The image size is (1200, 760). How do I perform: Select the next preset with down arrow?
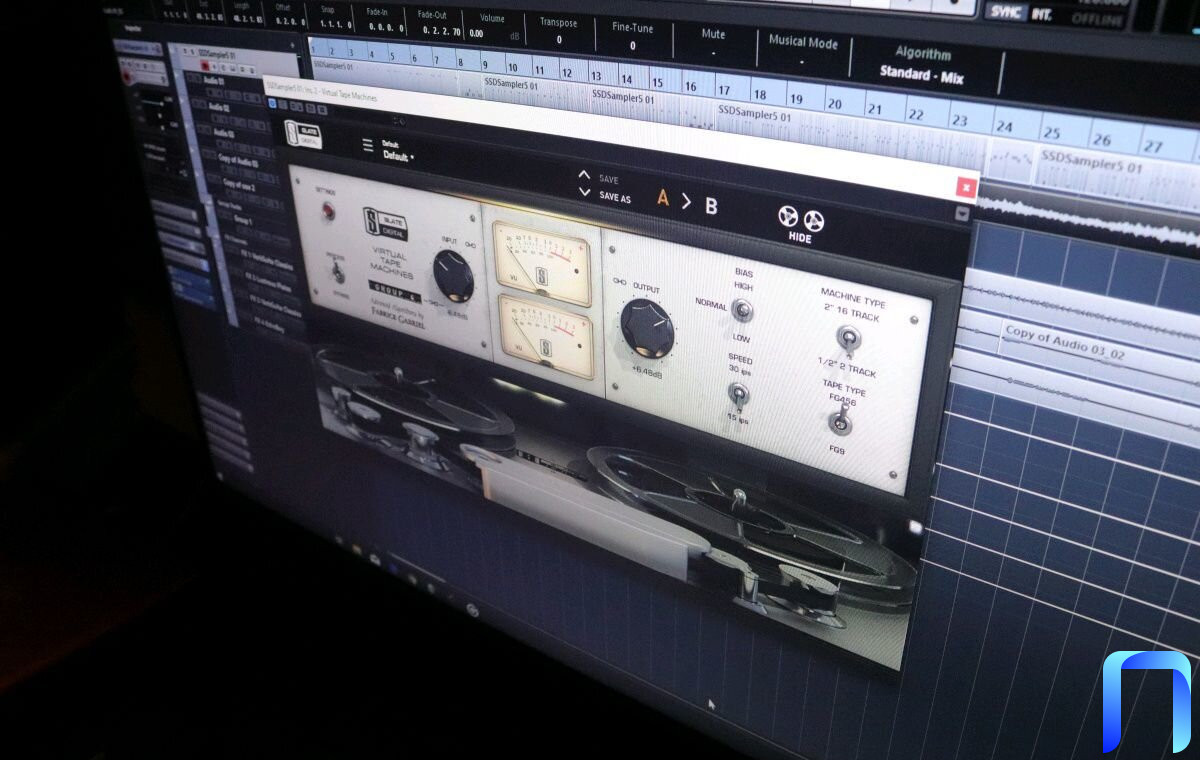point(585,191)
